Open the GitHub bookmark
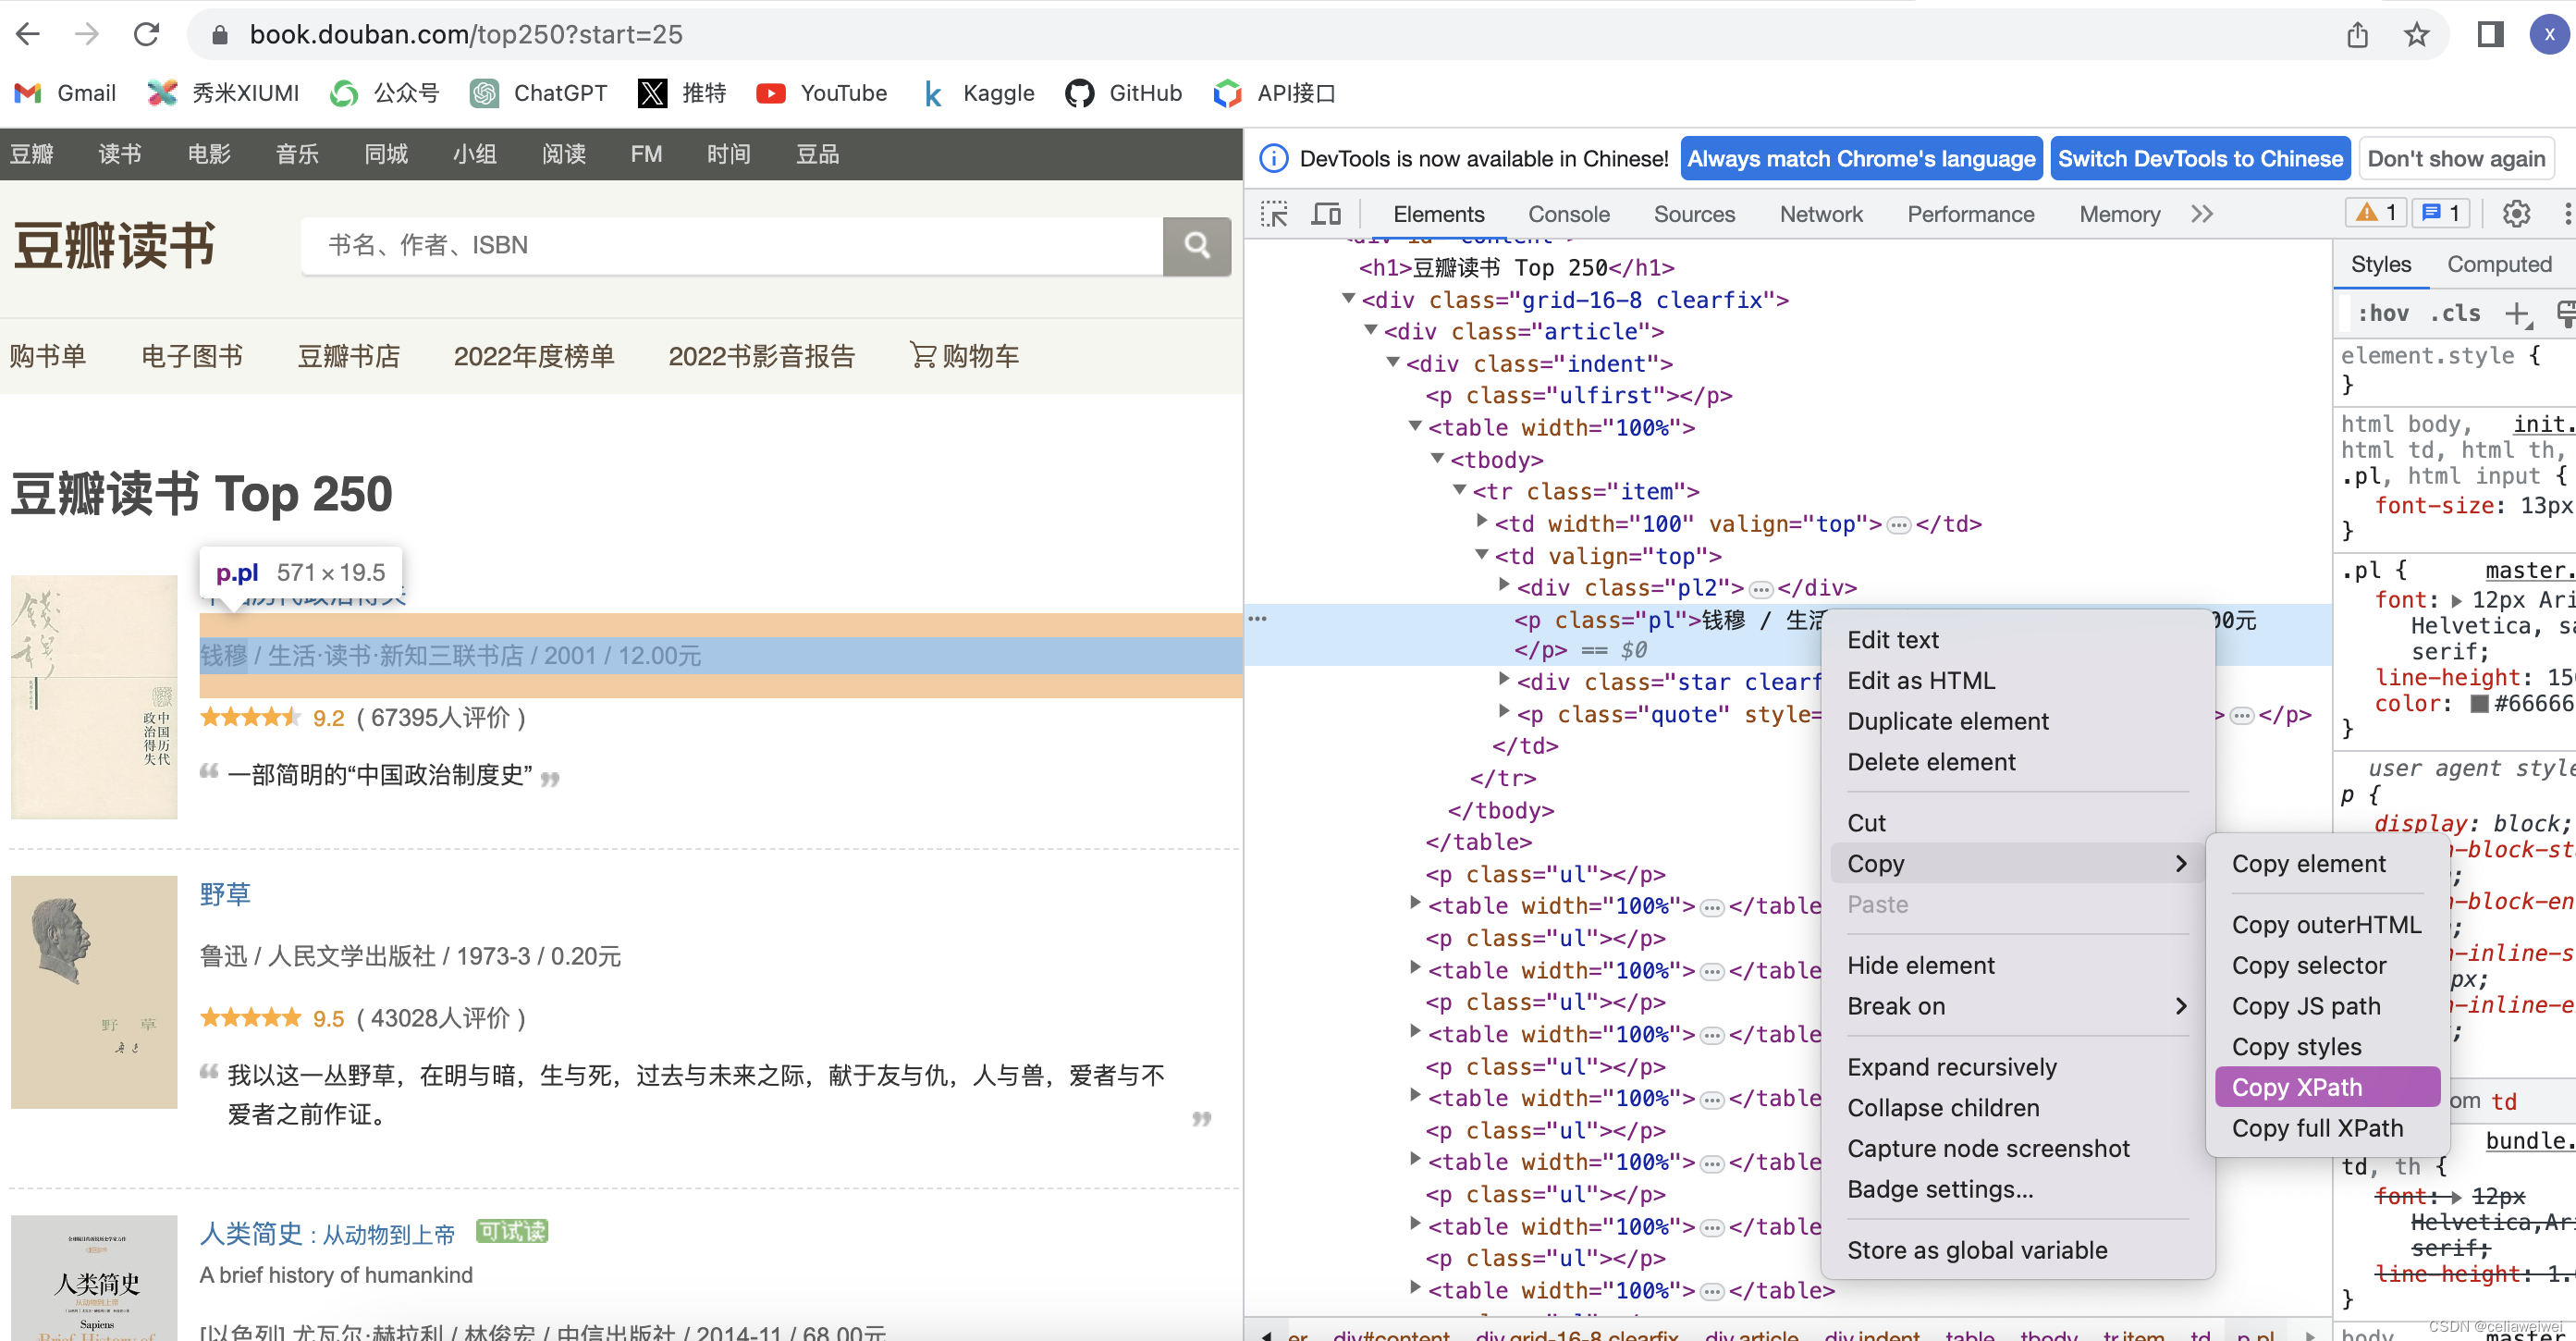Screen dimensions: 2576x1341 pos(1123,93)
